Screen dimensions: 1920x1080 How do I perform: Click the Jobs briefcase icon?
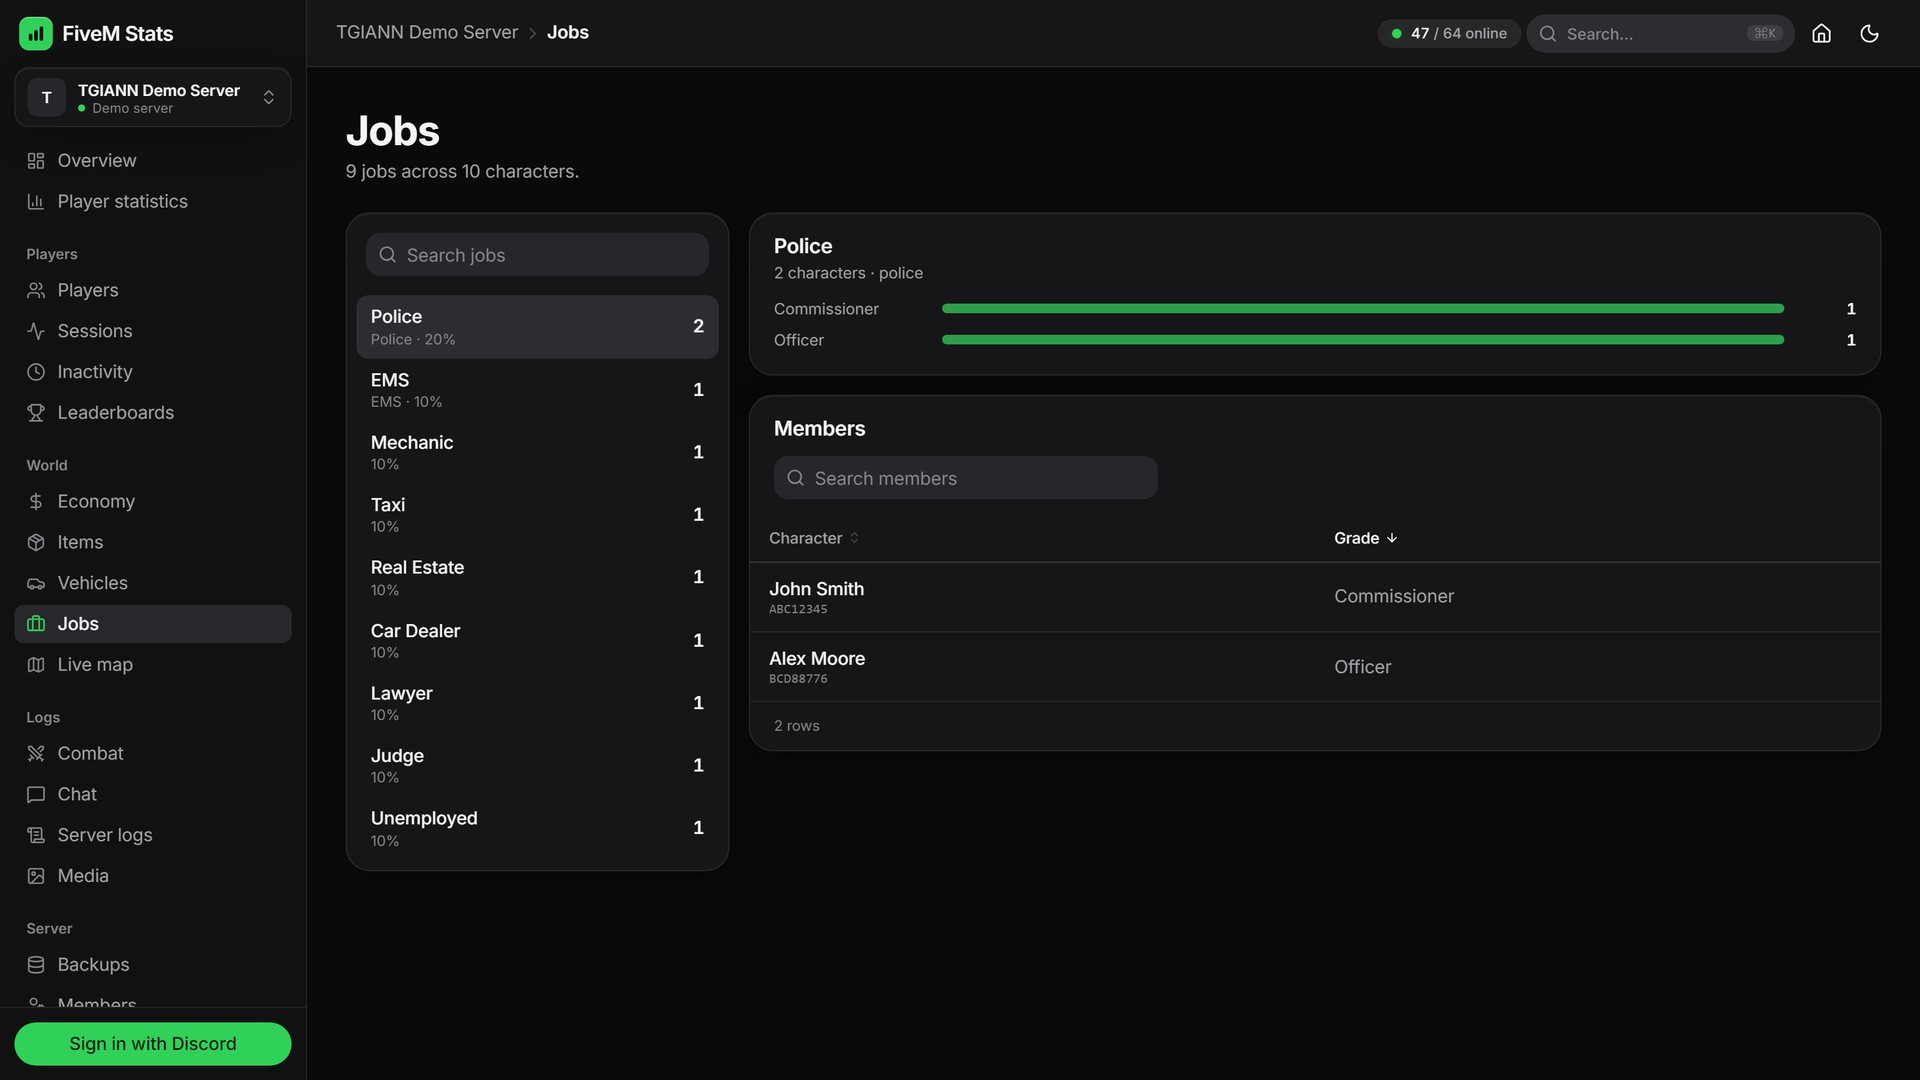pos(36,623)
